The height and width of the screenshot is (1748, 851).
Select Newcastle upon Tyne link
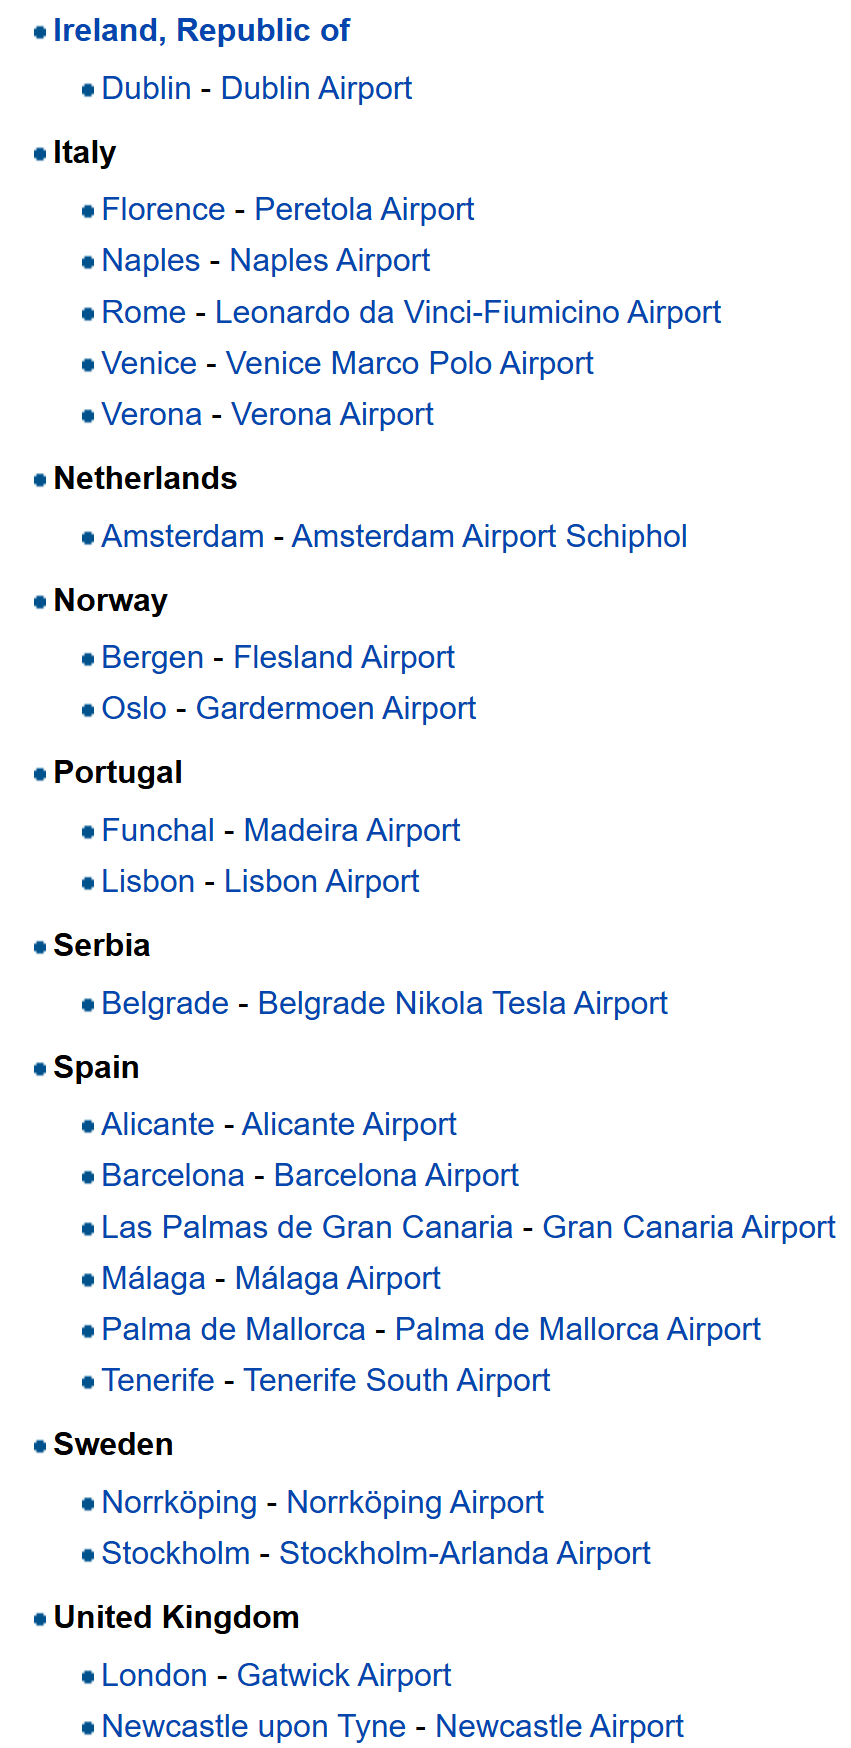click(x=254, y=1727)
